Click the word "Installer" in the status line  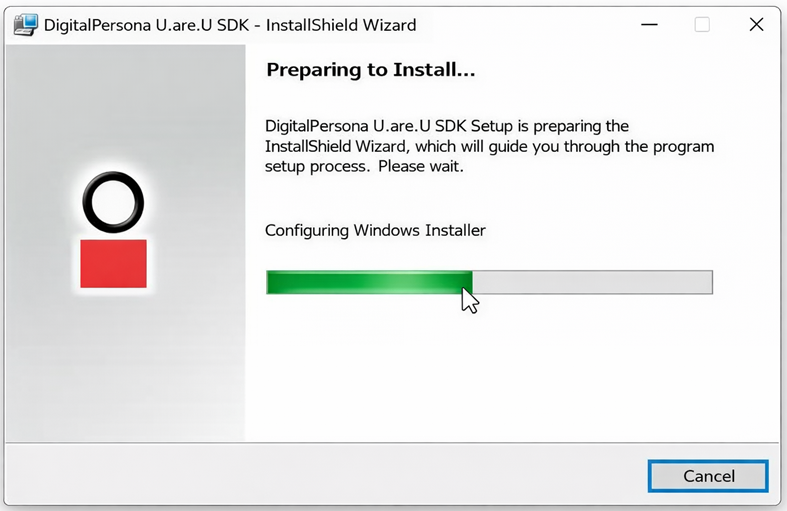pyautogui.click(x=453, y=230)
